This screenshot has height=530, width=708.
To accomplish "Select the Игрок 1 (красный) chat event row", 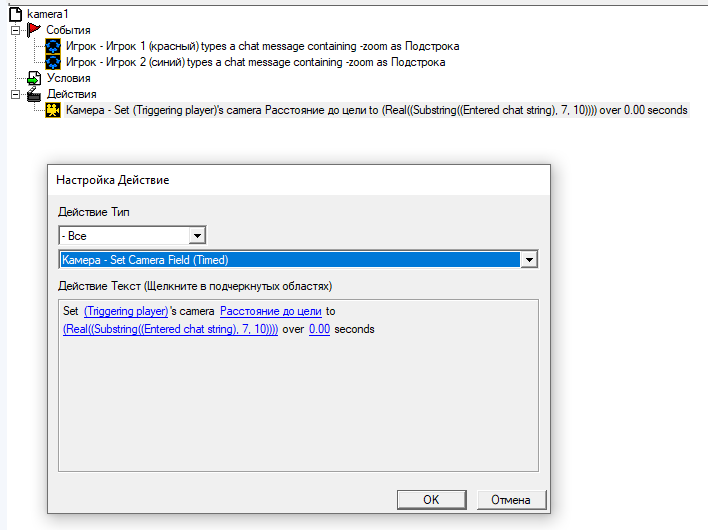I will tap(262, 46).
